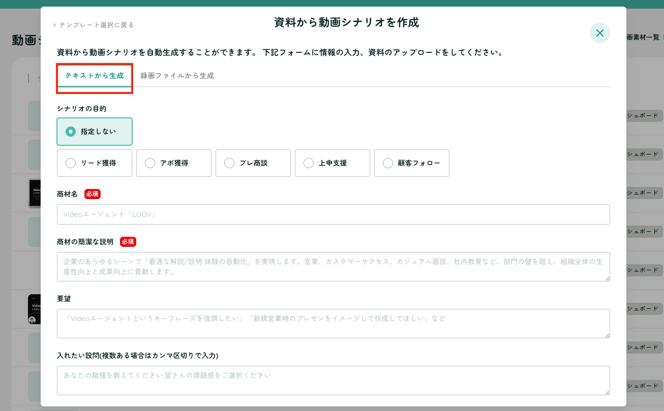This screenshot has width=664, height=411.
Task: Open the 録画ファイルから生成 tab
Action: click(177, 76)
